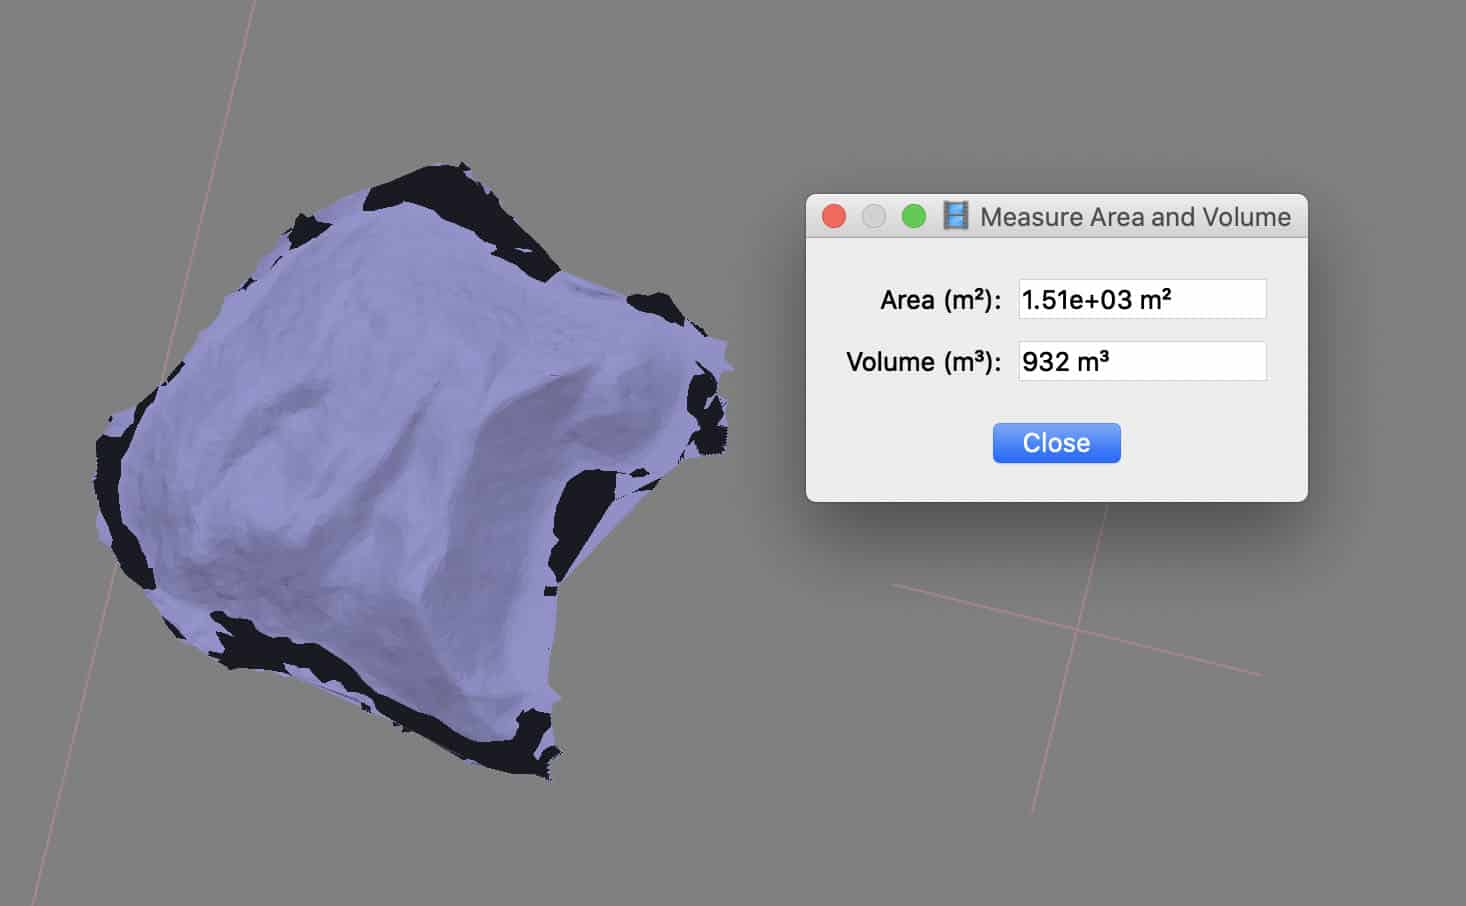
Task: Click the blue Close button in dialog
Action: 1056,443
